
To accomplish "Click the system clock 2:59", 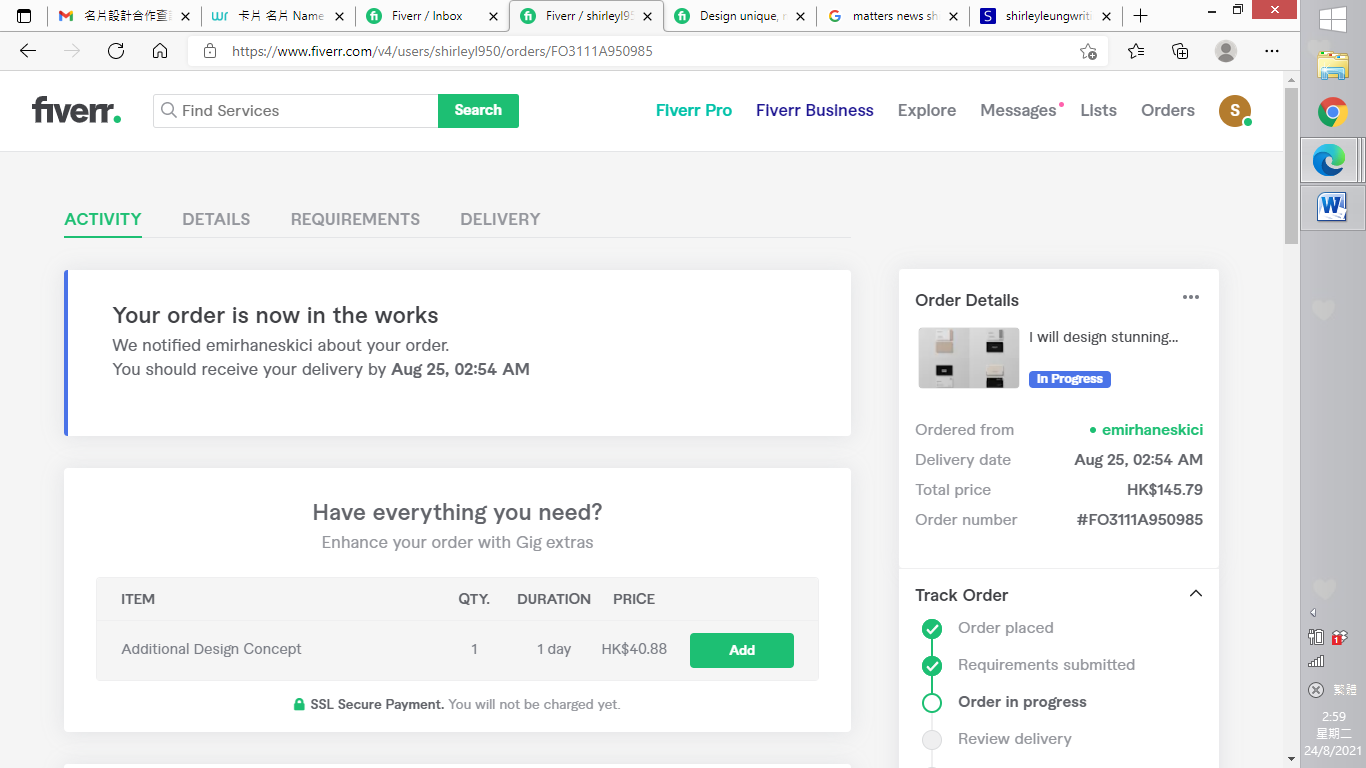I will (x=1333, y=717).
